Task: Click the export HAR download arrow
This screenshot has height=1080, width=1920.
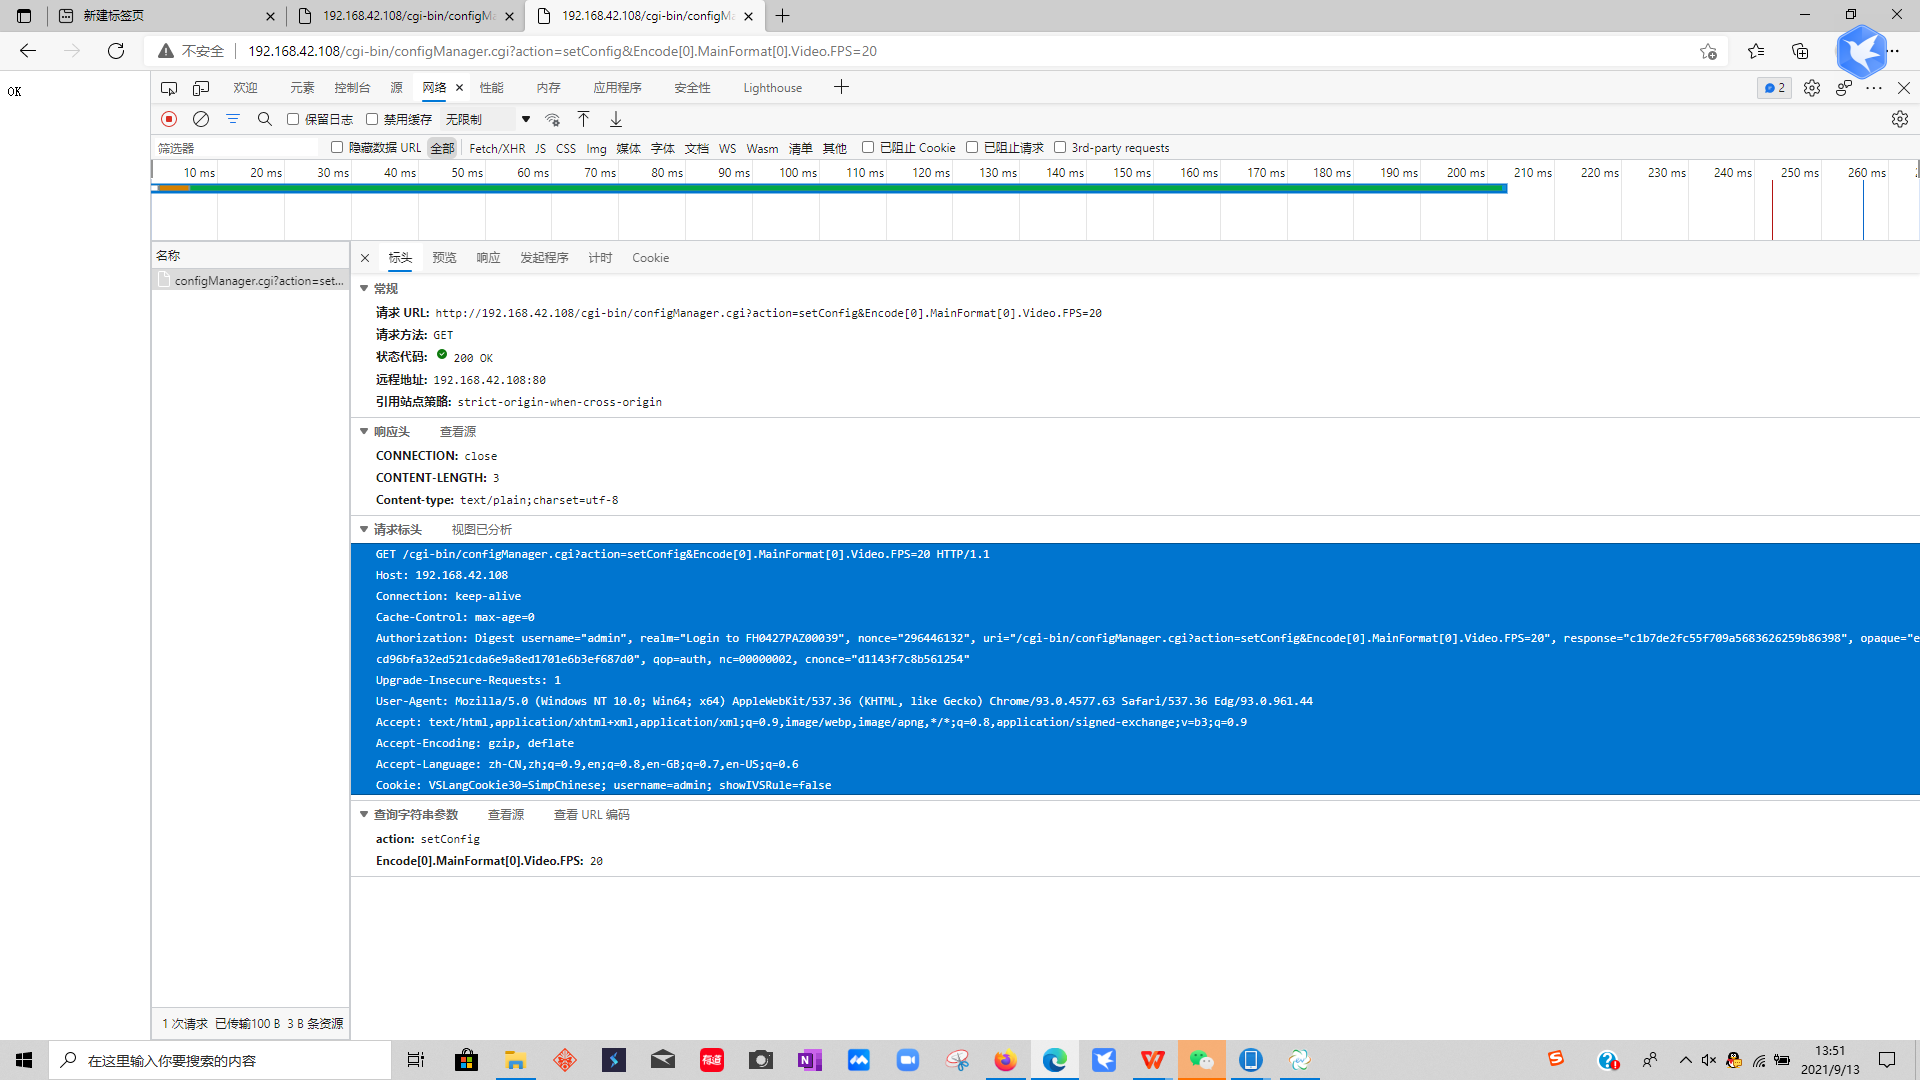Action: pyautogui.click(x=616, y=119)
